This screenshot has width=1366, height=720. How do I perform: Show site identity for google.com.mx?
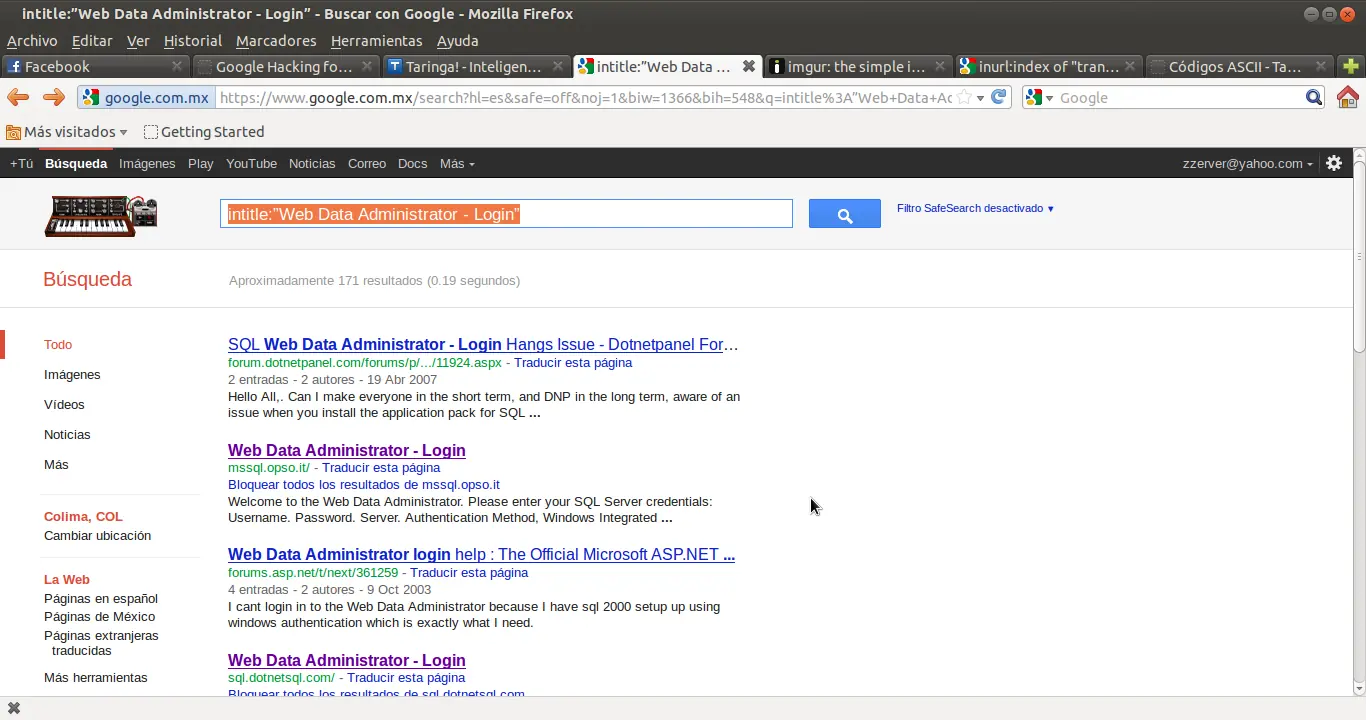[x=146, y=97]
